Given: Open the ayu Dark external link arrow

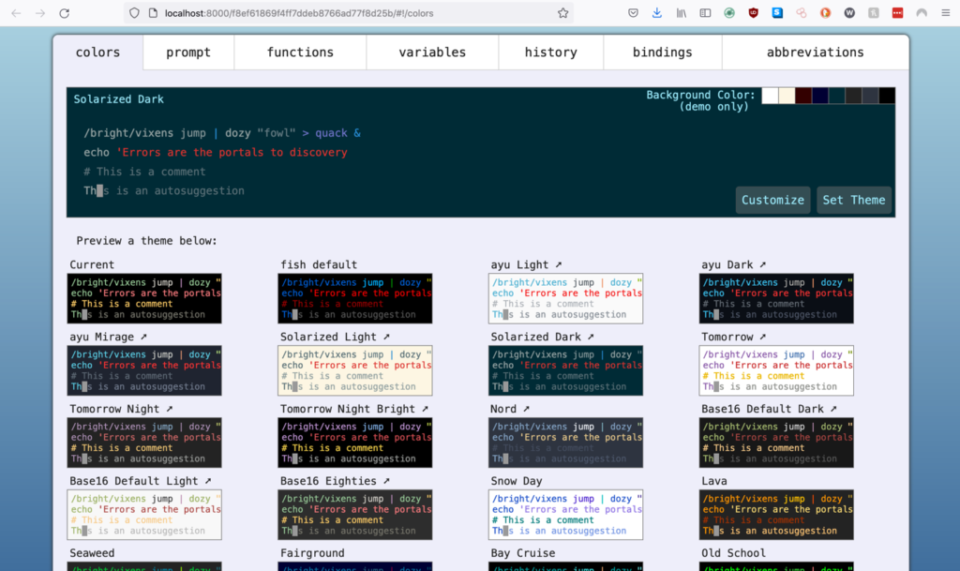Looking at the screenshot, I should tap(763, 264).
